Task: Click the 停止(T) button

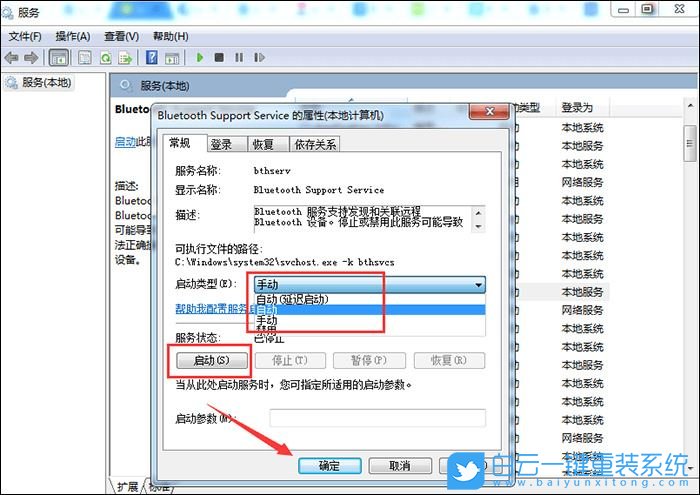Action: tap(290, 361)
